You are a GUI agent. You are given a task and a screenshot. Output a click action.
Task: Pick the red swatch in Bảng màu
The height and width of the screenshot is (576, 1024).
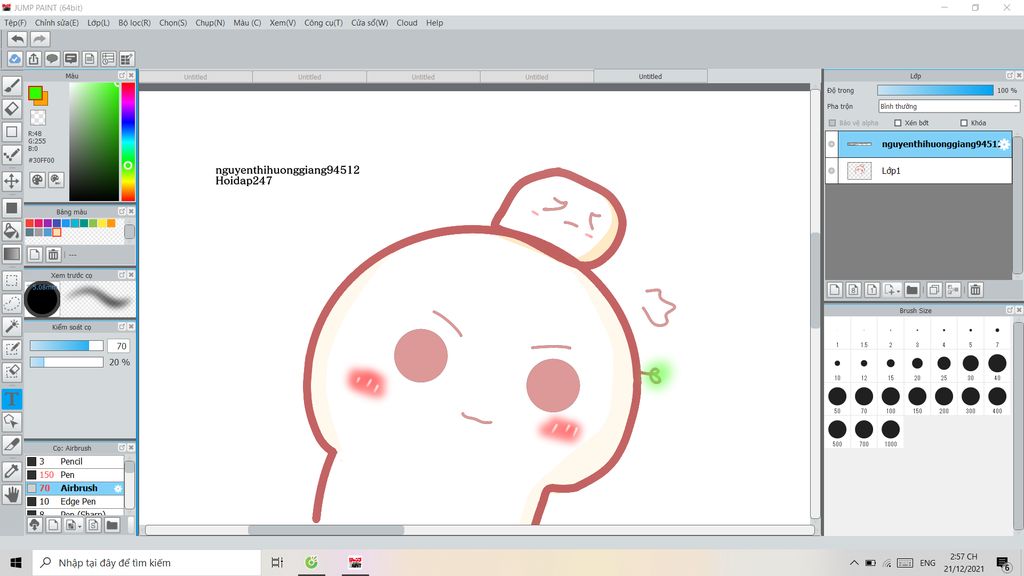click(x=29, y=223)
